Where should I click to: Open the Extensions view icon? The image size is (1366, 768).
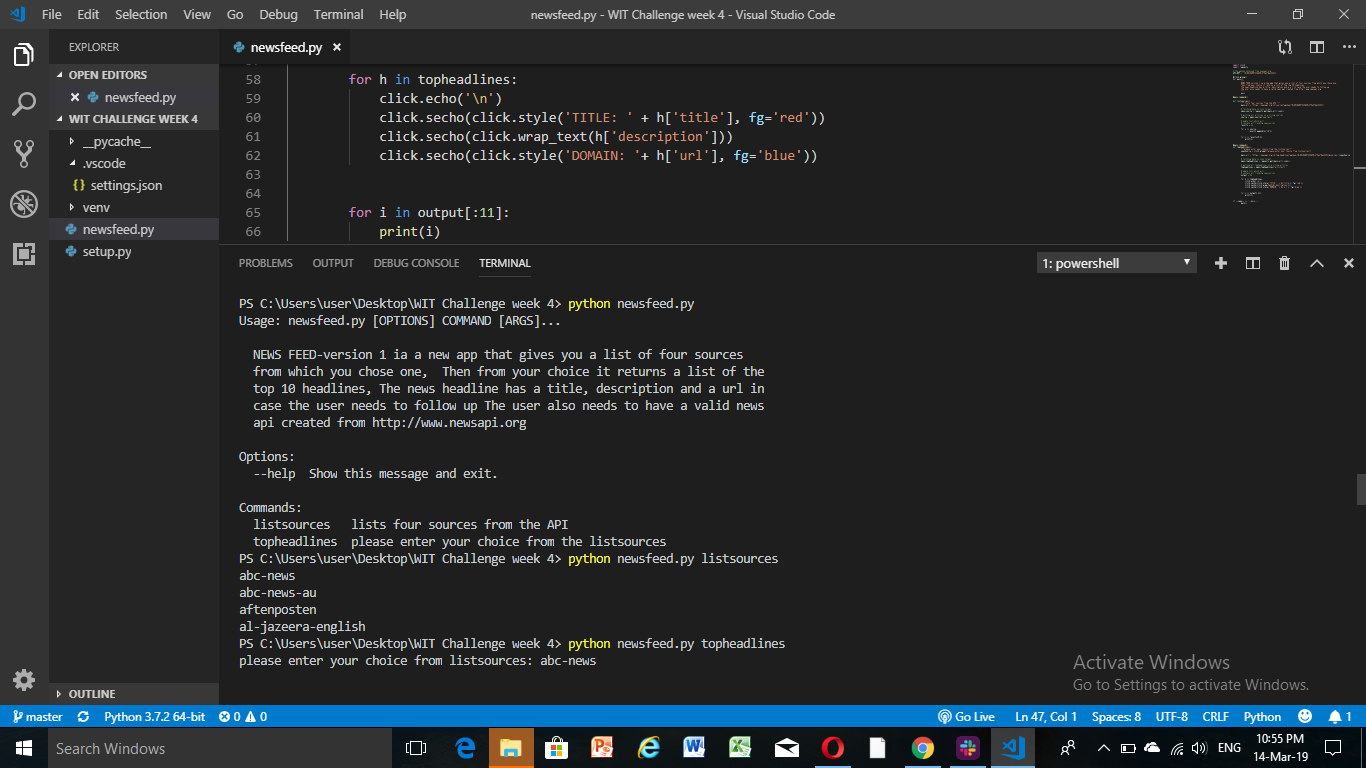[x=24, y=254]
